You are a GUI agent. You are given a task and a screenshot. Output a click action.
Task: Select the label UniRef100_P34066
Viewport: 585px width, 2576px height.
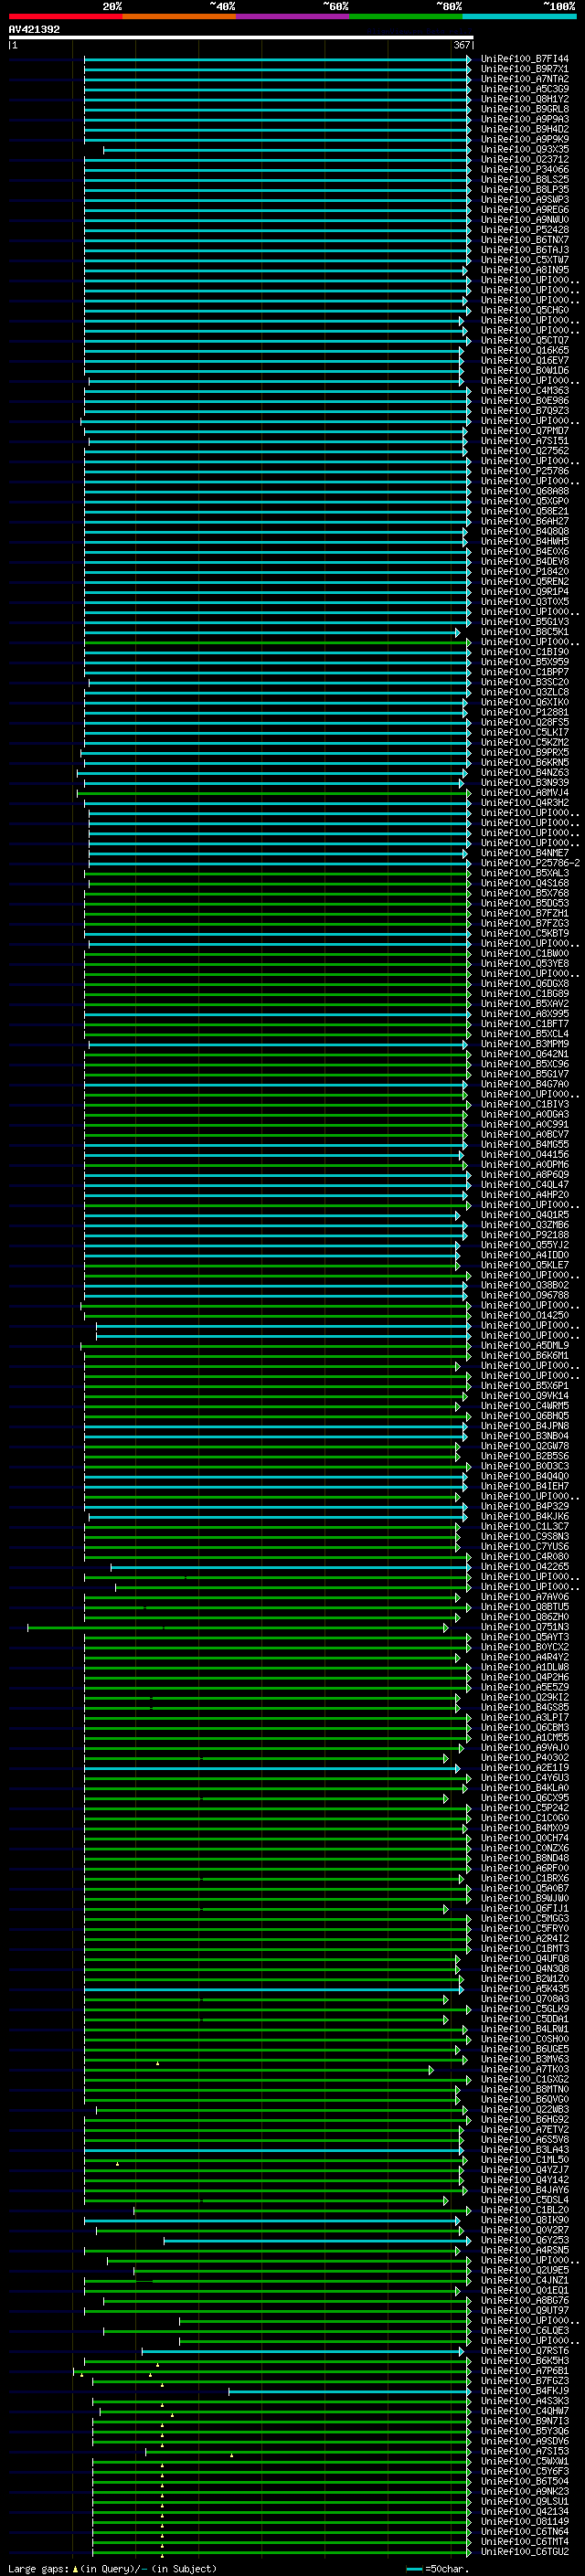click(525, 169)
